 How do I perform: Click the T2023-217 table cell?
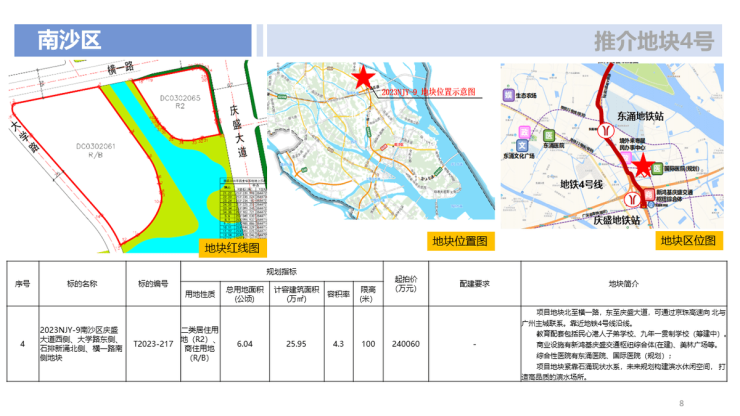tap(153, 344)
